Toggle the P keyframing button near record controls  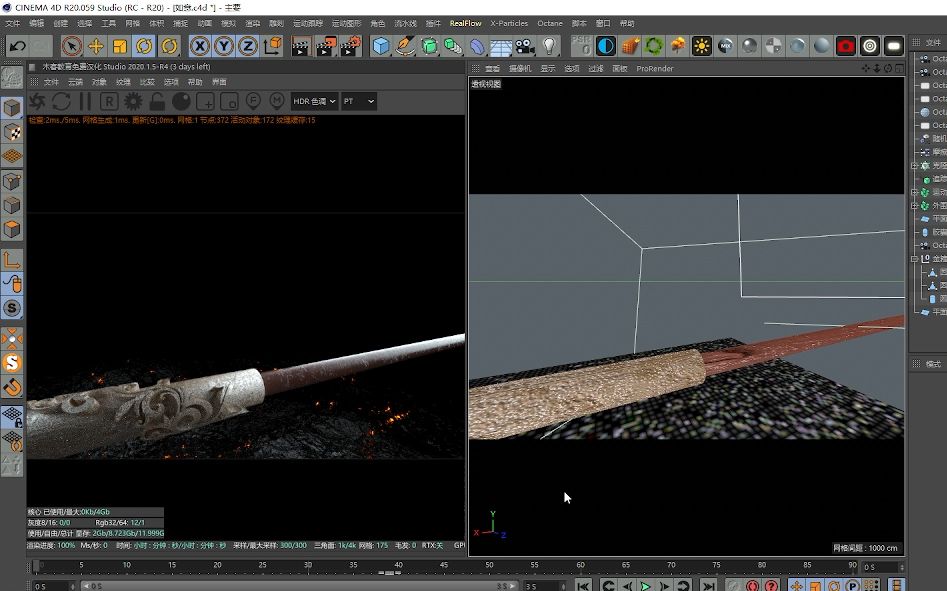pyautogui.click(x=852, y=583)
